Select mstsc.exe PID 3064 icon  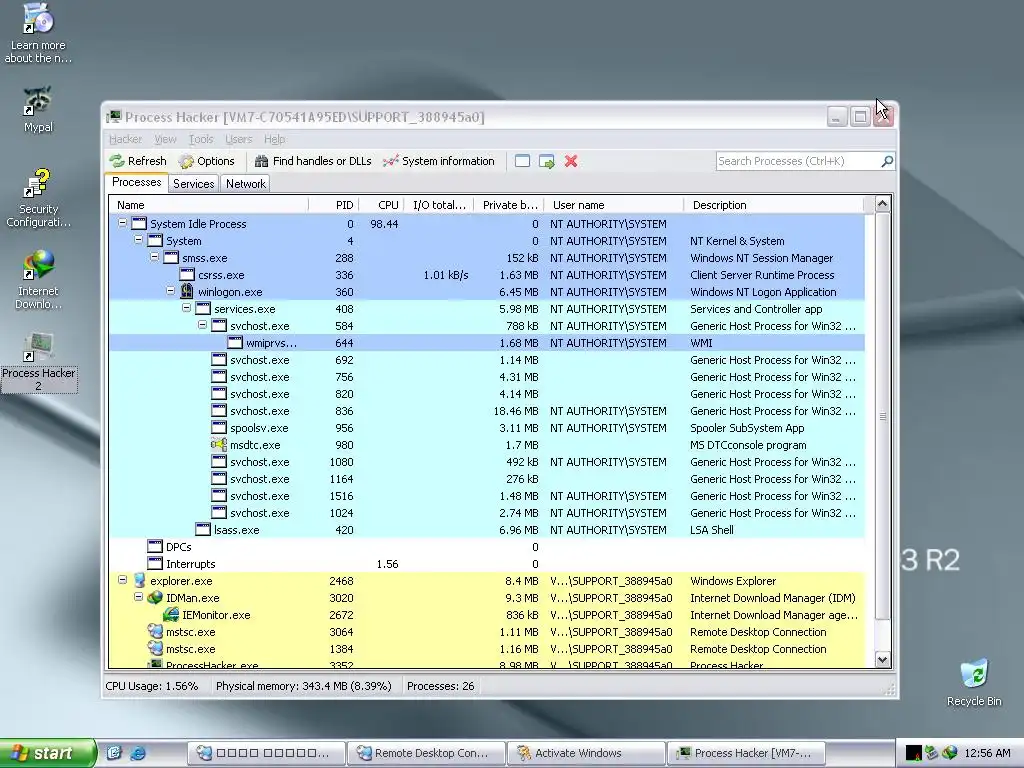click(x=155, y=632)
